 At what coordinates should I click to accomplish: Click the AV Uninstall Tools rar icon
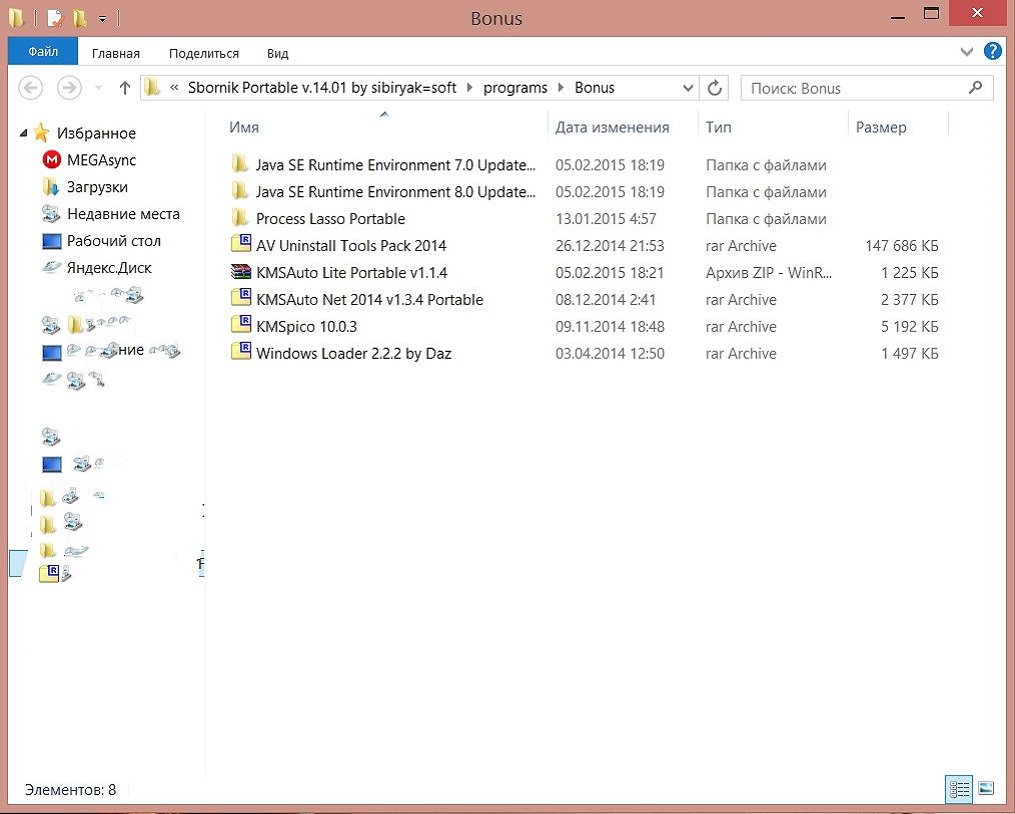(x=241, y=244)
